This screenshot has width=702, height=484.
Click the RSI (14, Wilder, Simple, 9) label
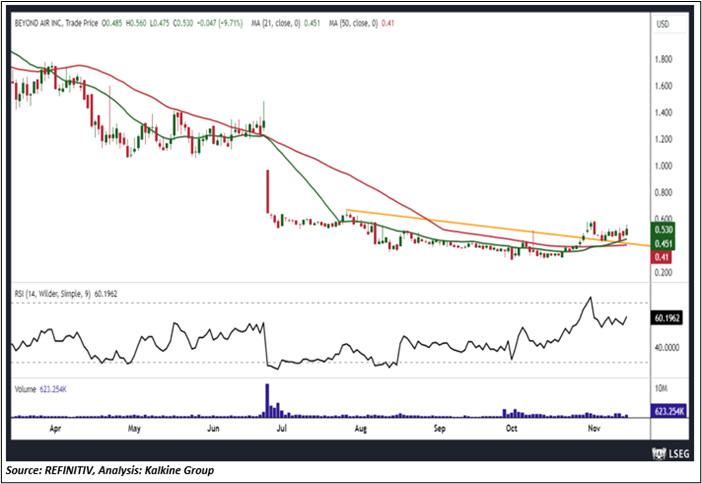pos(52,294)
